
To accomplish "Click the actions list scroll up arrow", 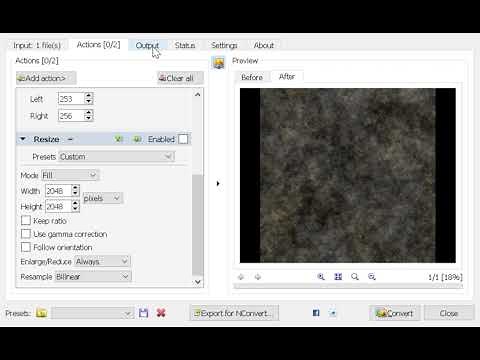I will click(x=197, y=95).
